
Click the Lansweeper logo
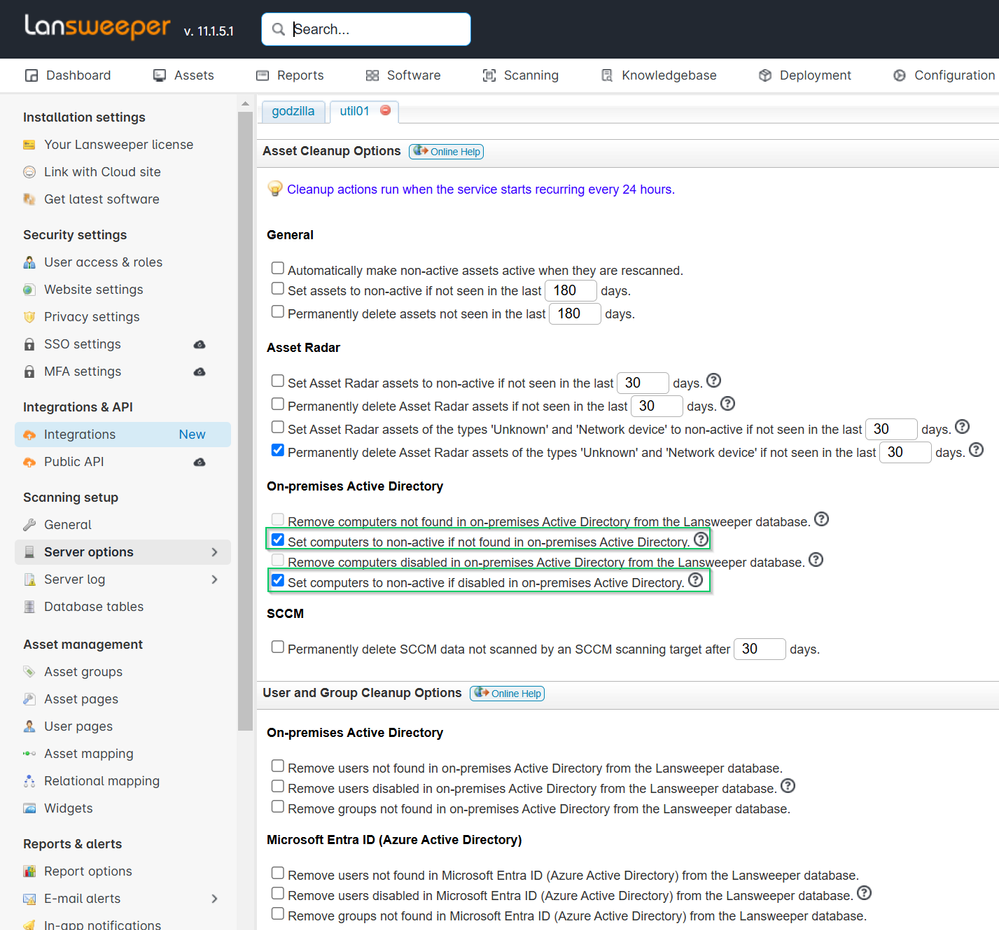97,28
